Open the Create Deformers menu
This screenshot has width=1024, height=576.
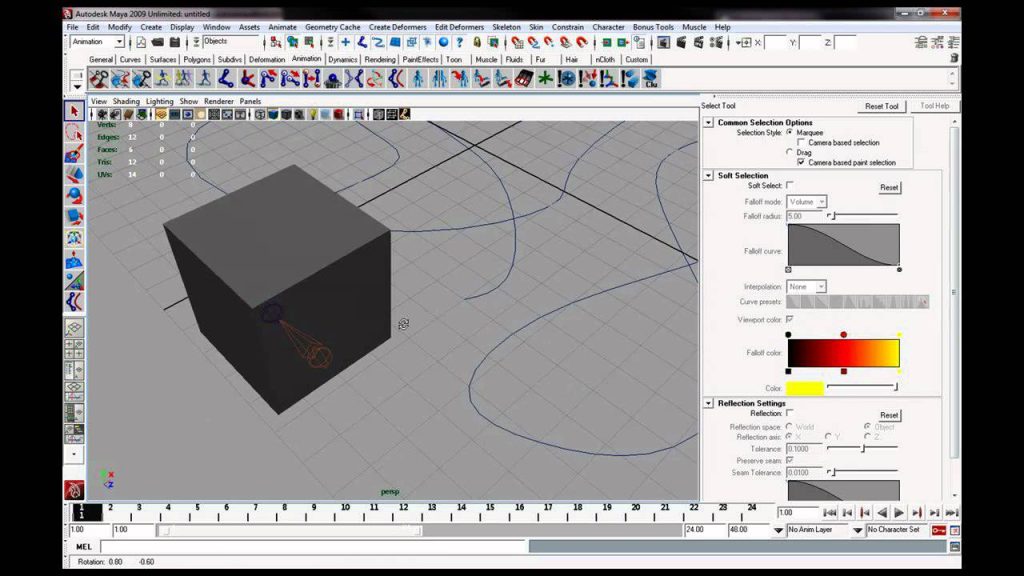coord(397,27)
